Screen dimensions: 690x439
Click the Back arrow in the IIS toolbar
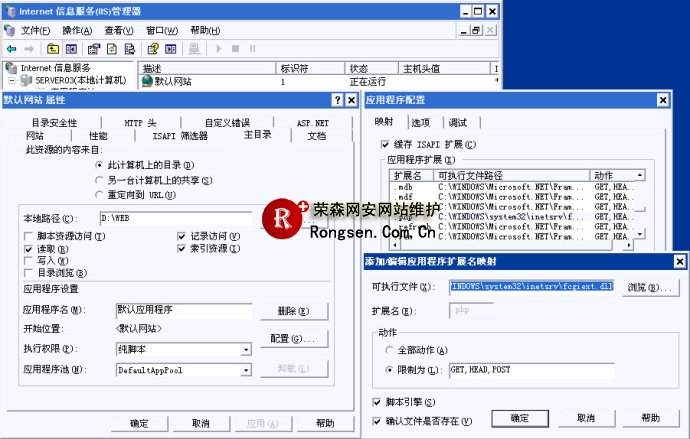11,48
